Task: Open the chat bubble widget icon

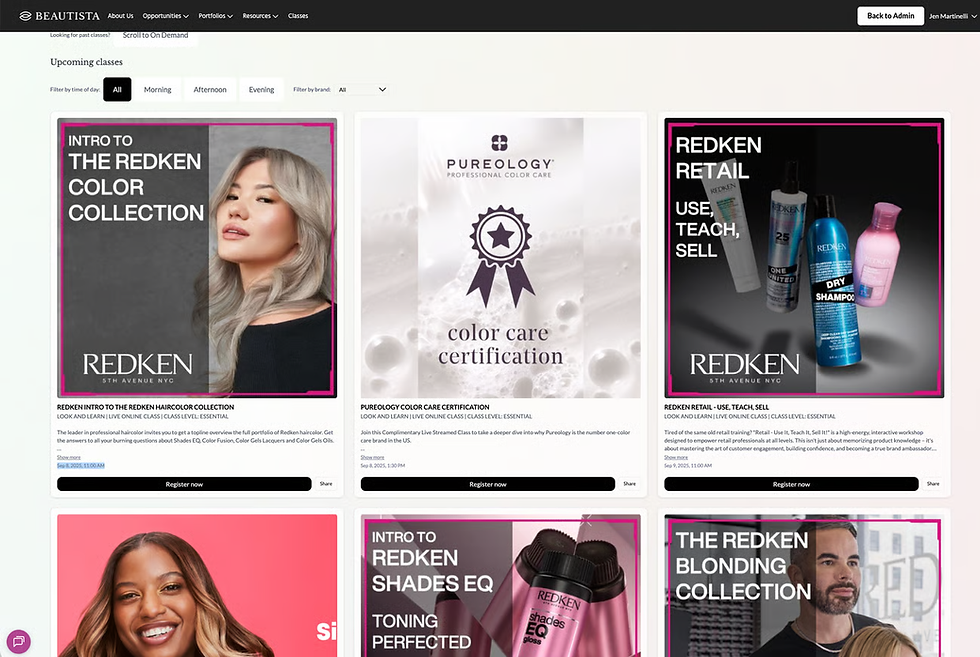Action: [x=18, y=641]
